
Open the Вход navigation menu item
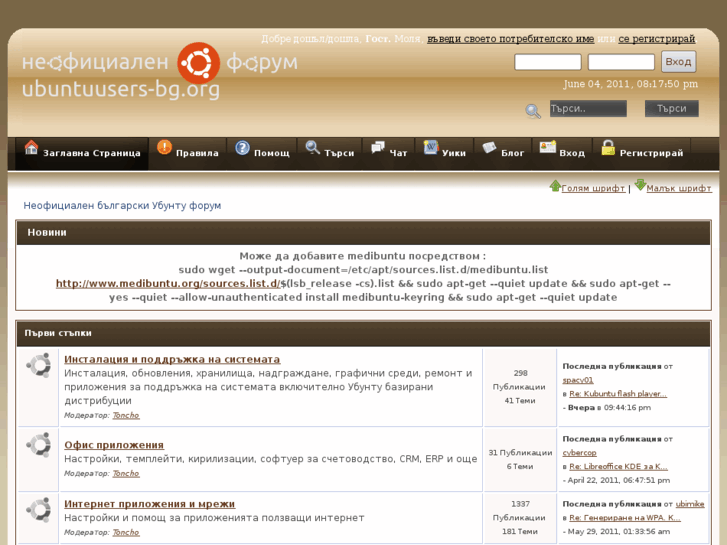(x=562, y=153)
